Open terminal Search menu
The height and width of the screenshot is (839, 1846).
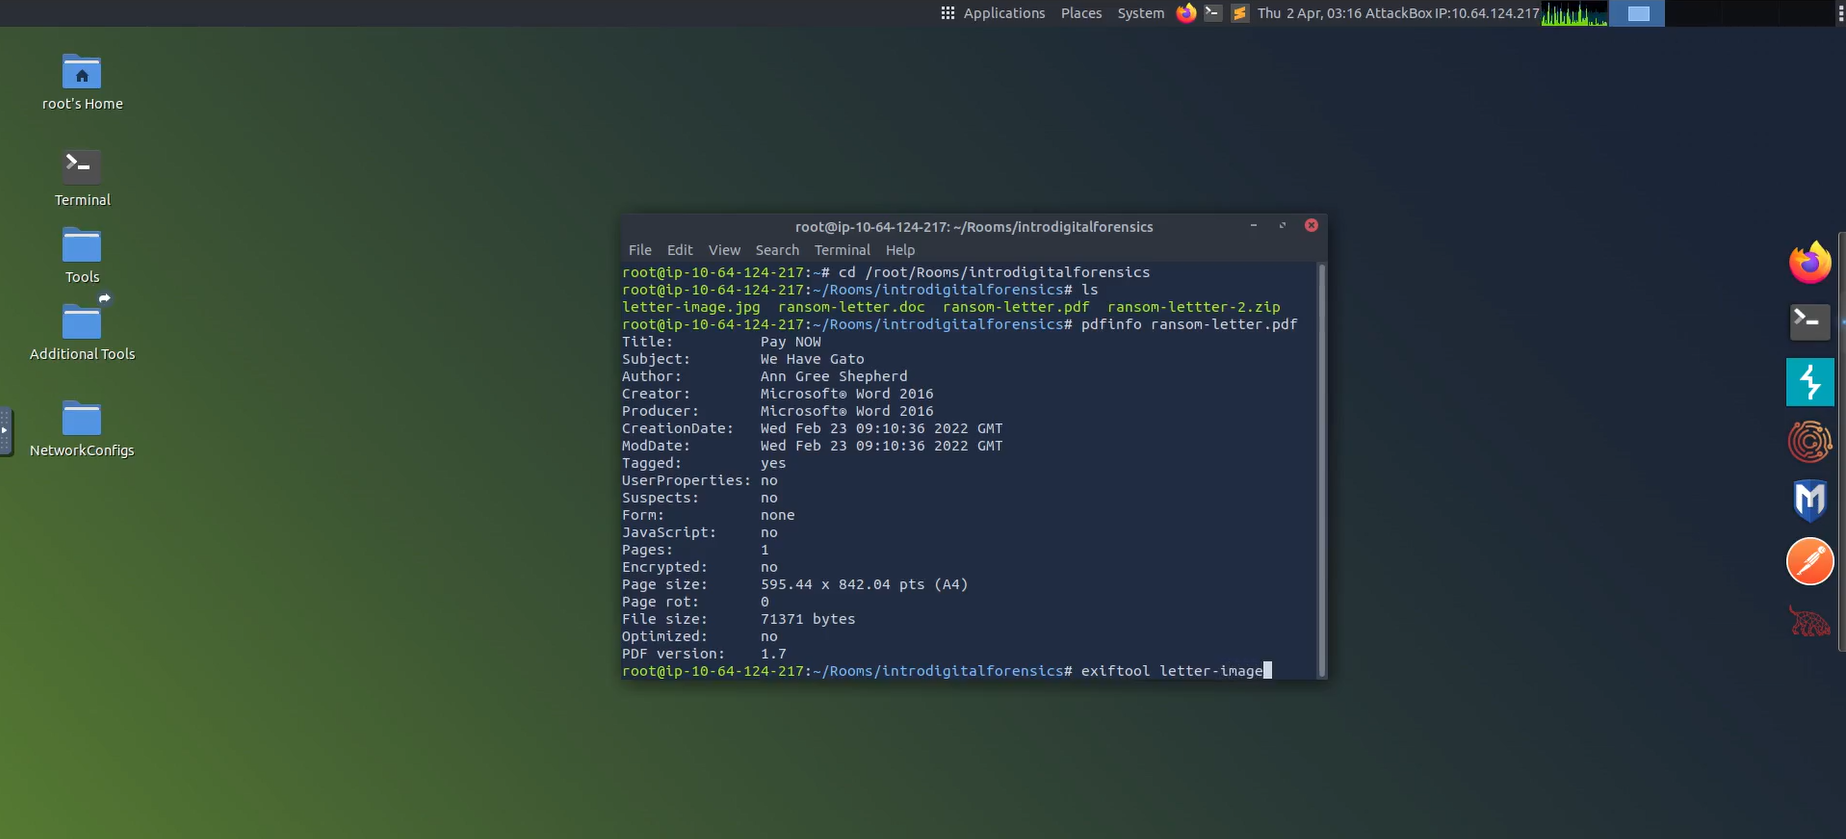[777, 250]
